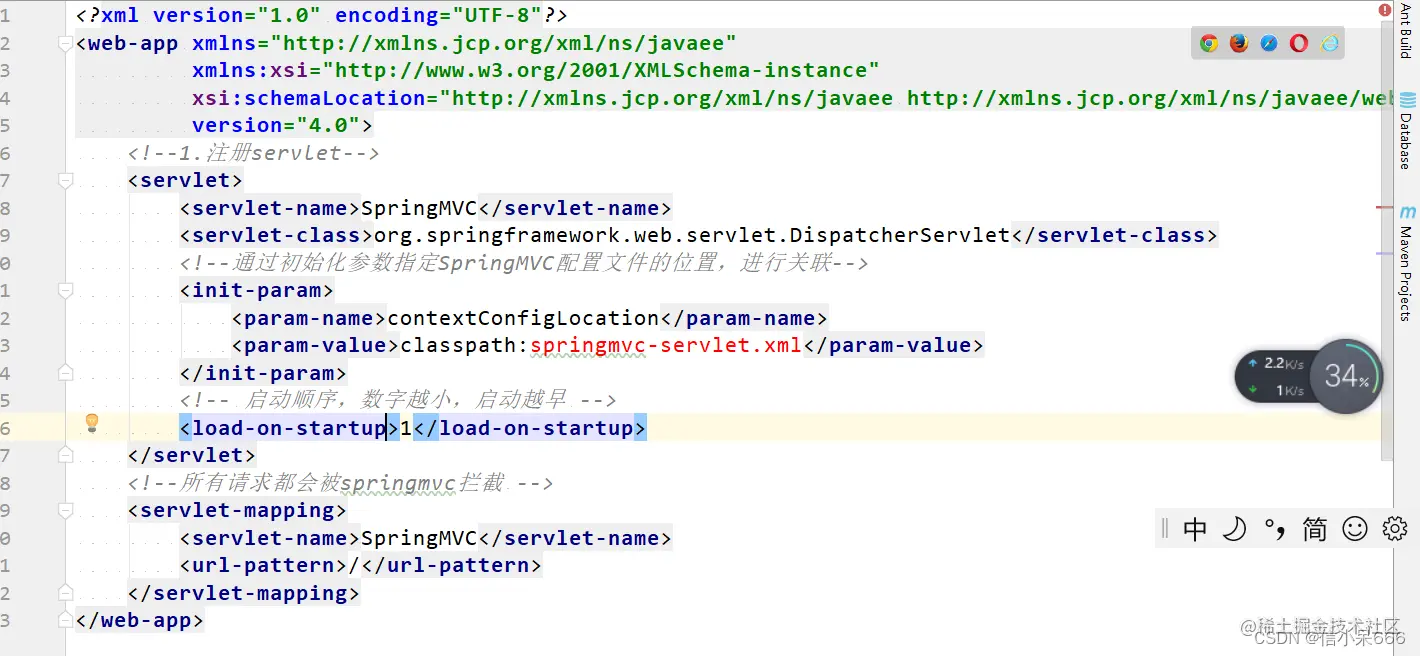Open the Ant Build tool window
The image size is (1420, 656).
pos(1406,31)
